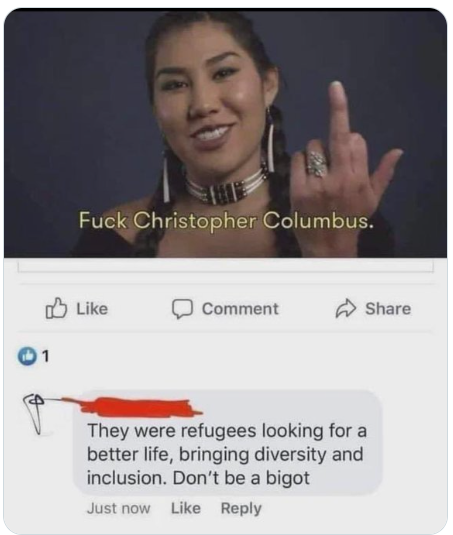Screen dimensions: 453x535
Task: Click the Christopher Columbus subtitle caption
Action: [x=226, y=220]
